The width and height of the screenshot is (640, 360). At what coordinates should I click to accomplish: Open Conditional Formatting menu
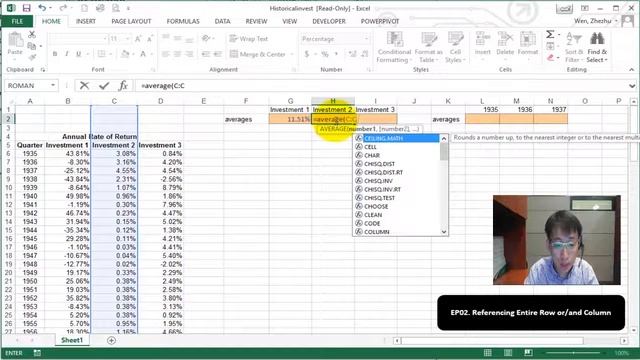tap(394, 47)
